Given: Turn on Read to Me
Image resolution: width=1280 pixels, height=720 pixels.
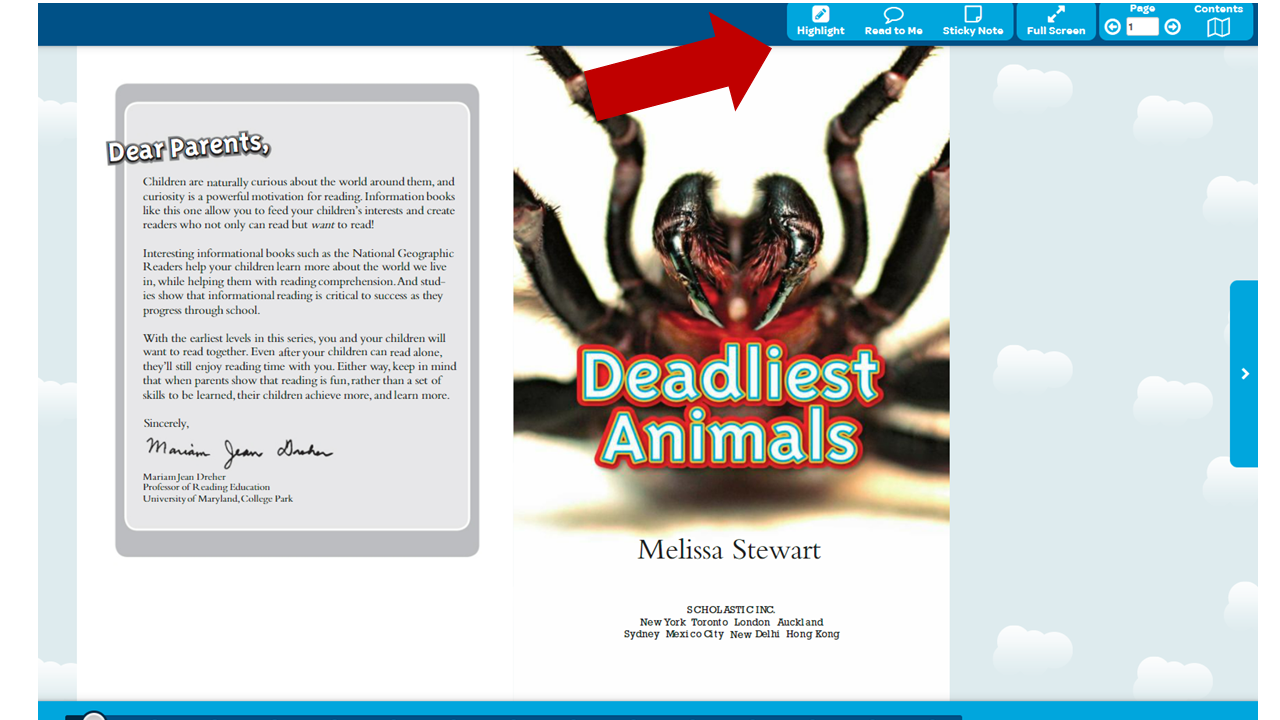Looking at the screenshot, I should pyautogui.click(x=893, y=21).
